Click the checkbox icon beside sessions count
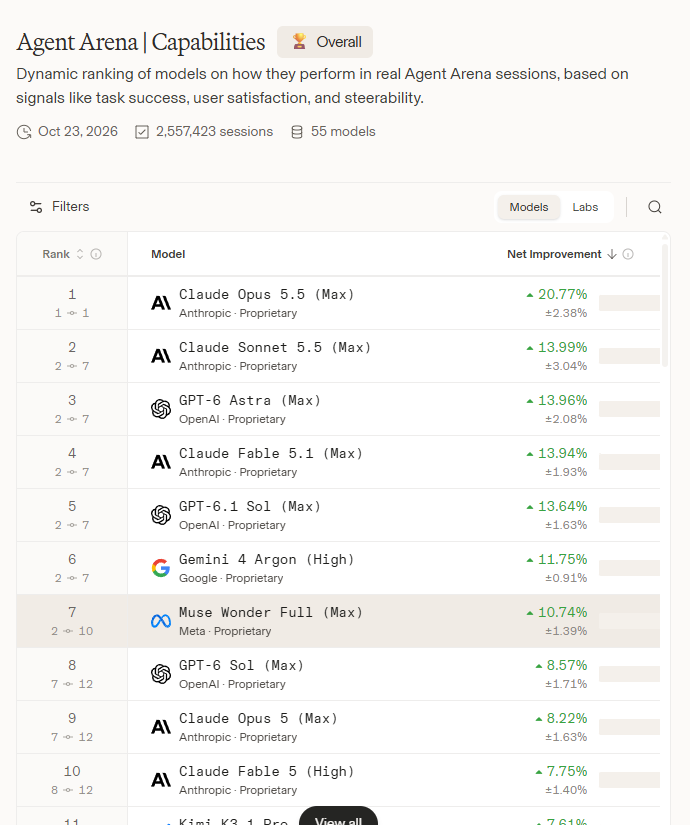This screenshot has width=690, height=825. point(142,132)
